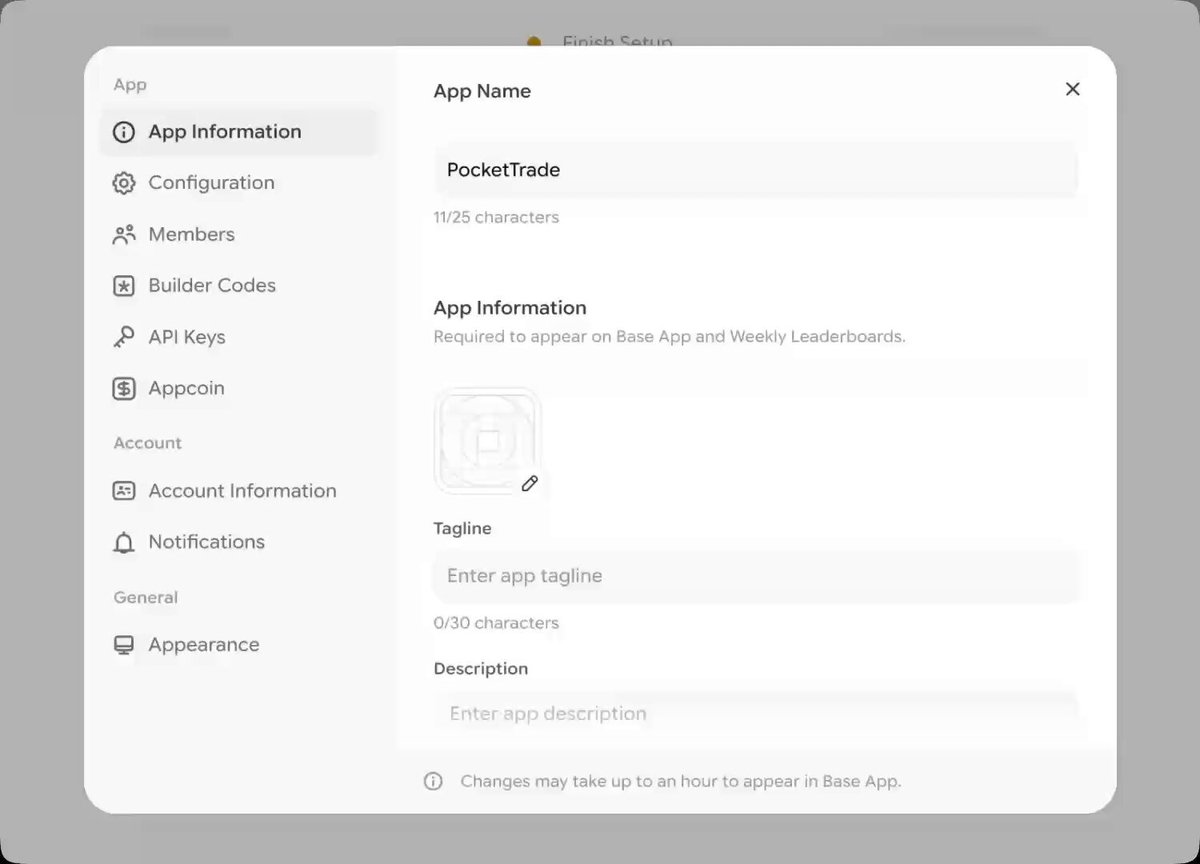This screenshot has height=864, width=1200.
Task: Click the Appcoin dollar icon
Action: [124, 389]
